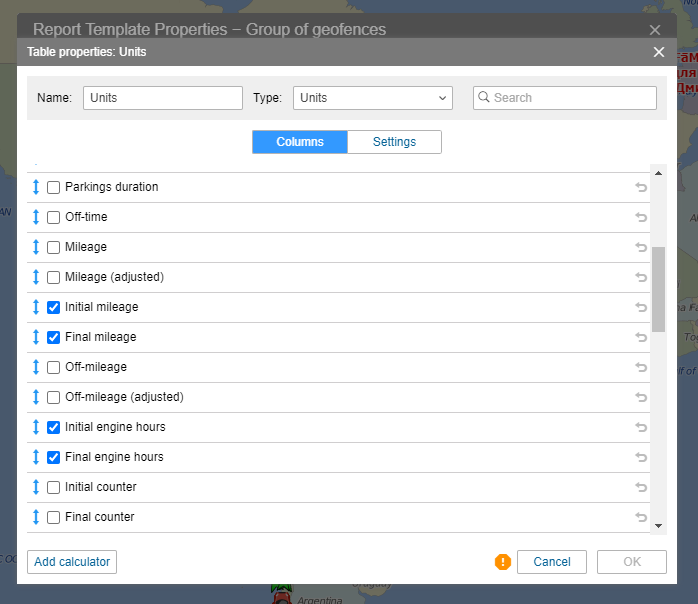Switch to the Settings tab

[394, 142]
